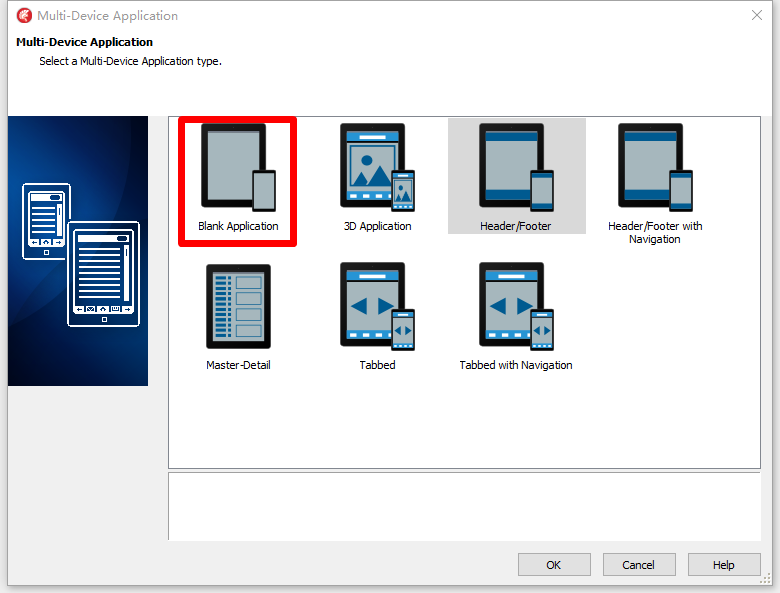Choose the 3D Application template icon
Viewport: 780px width, 593px height.
point(378,167)
